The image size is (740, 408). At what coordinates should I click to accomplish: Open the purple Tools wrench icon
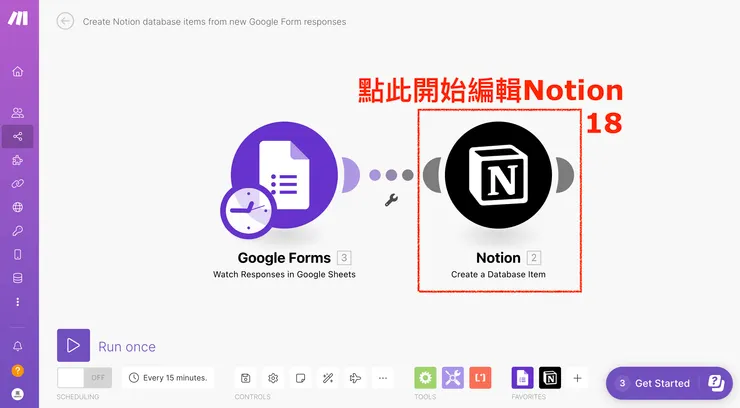(453, 378)
